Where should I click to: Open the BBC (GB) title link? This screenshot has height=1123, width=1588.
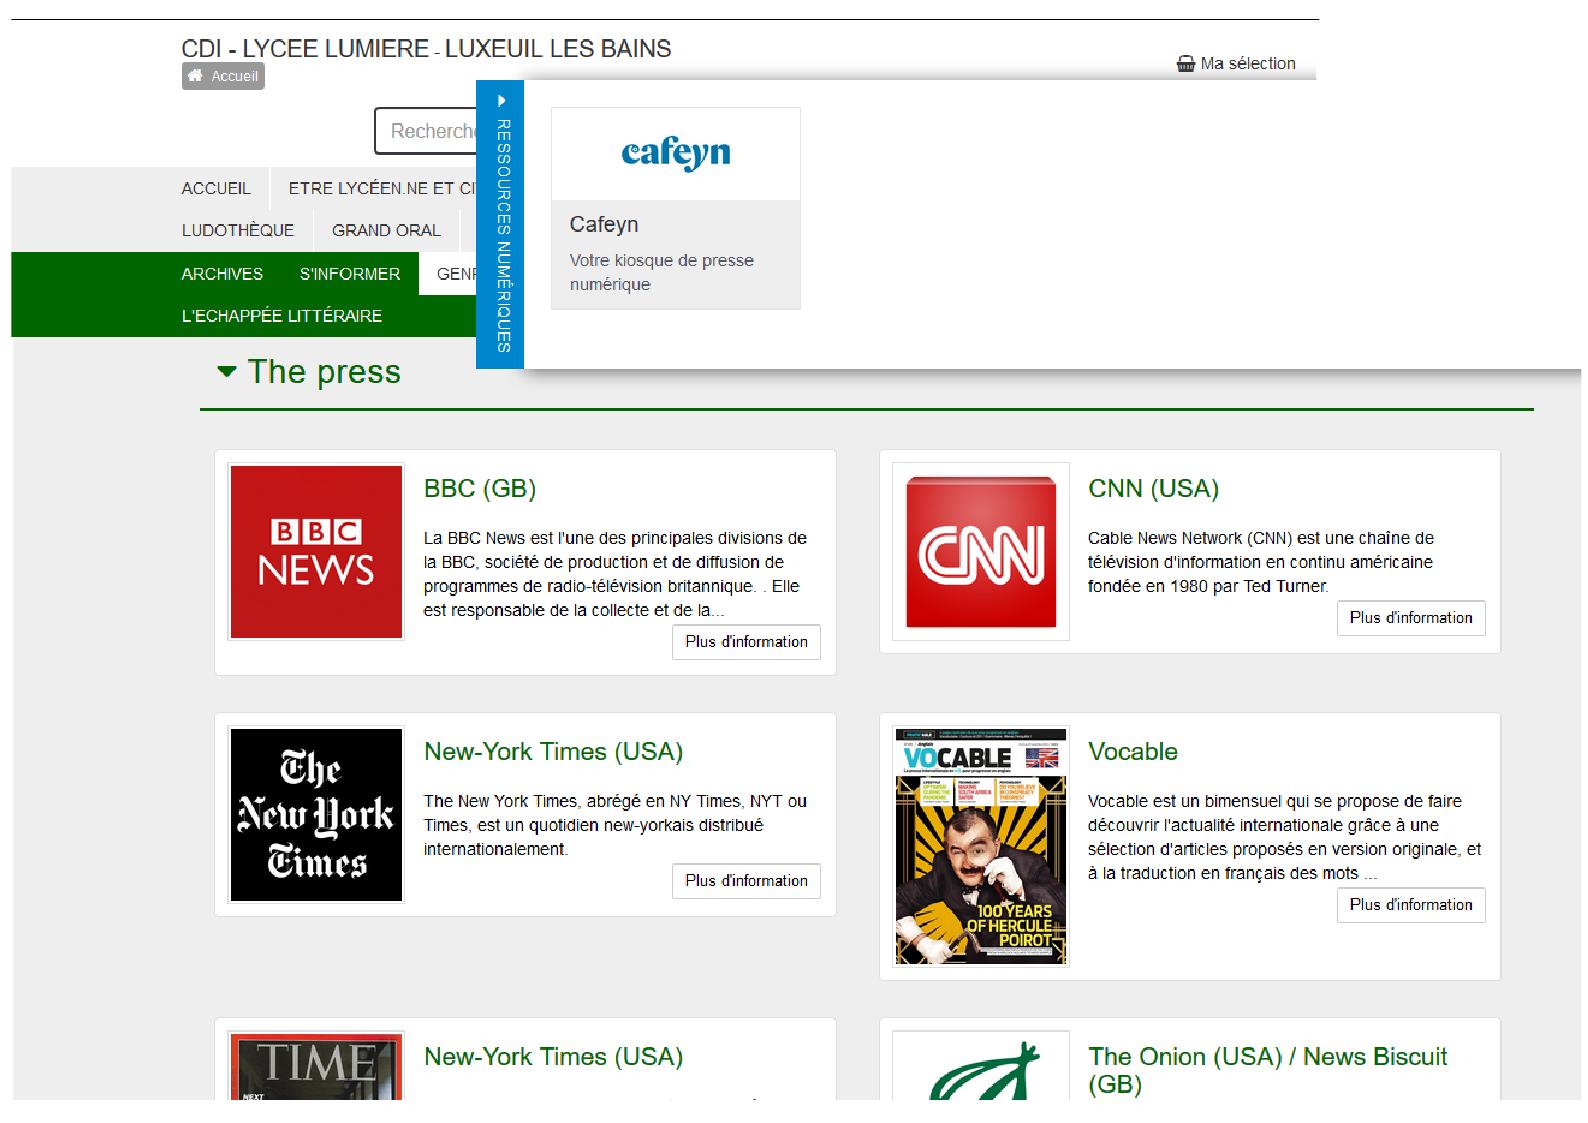pyautogui.click(x=480, y=488)
